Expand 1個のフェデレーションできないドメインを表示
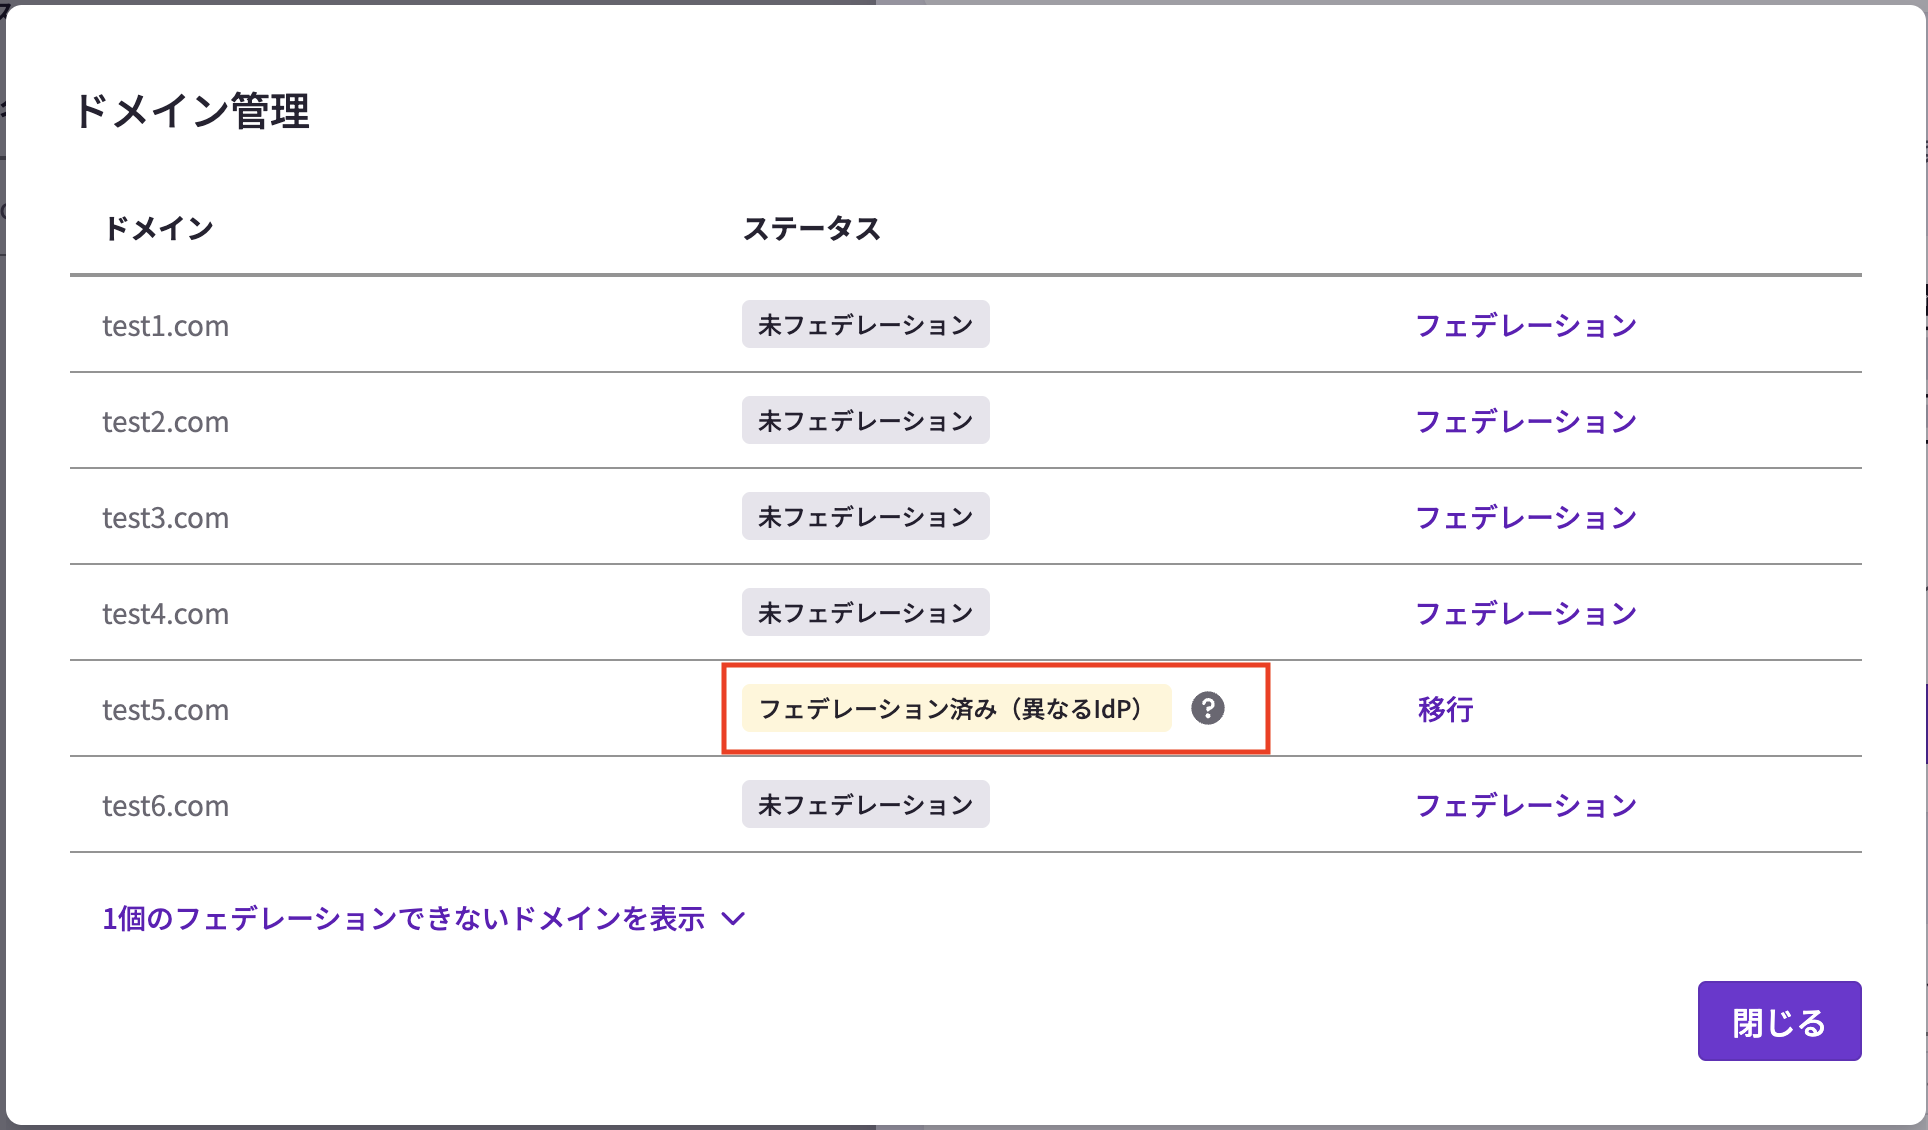Image resolution: width=1928 pixels, height=1130 pixels. pos(423,918)
